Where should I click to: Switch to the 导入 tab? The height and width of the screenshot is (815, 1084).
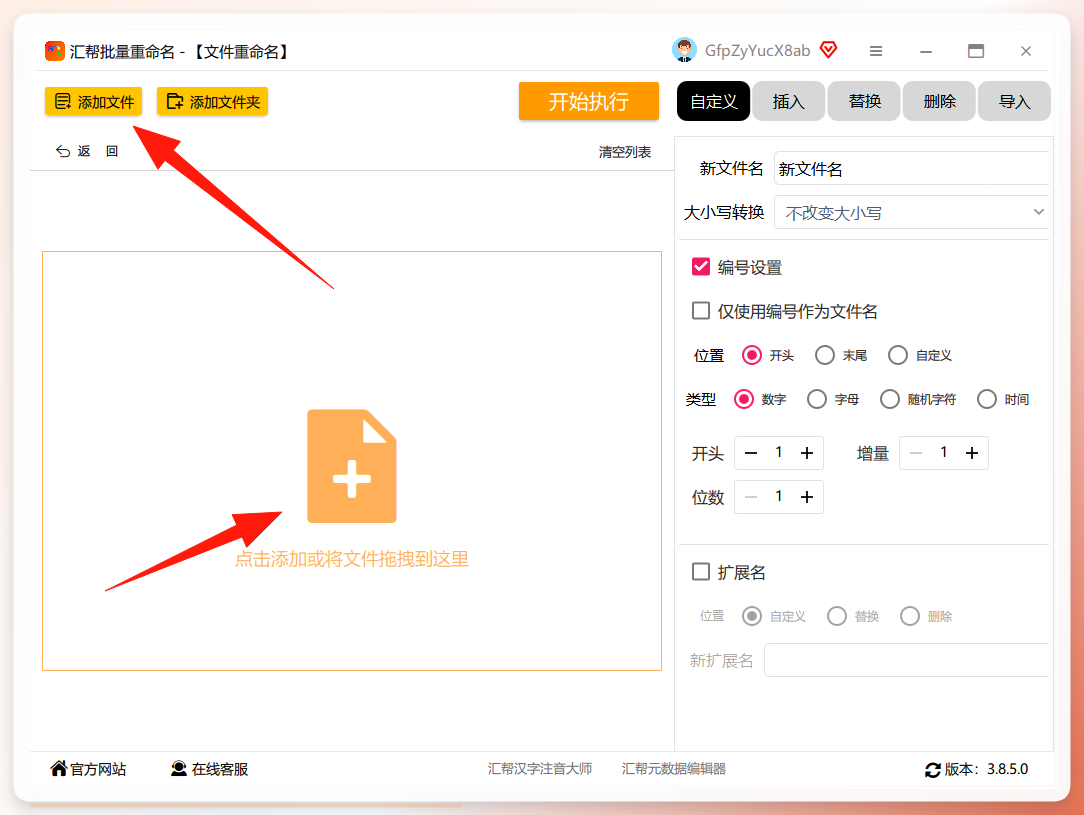click(1014, 102)
